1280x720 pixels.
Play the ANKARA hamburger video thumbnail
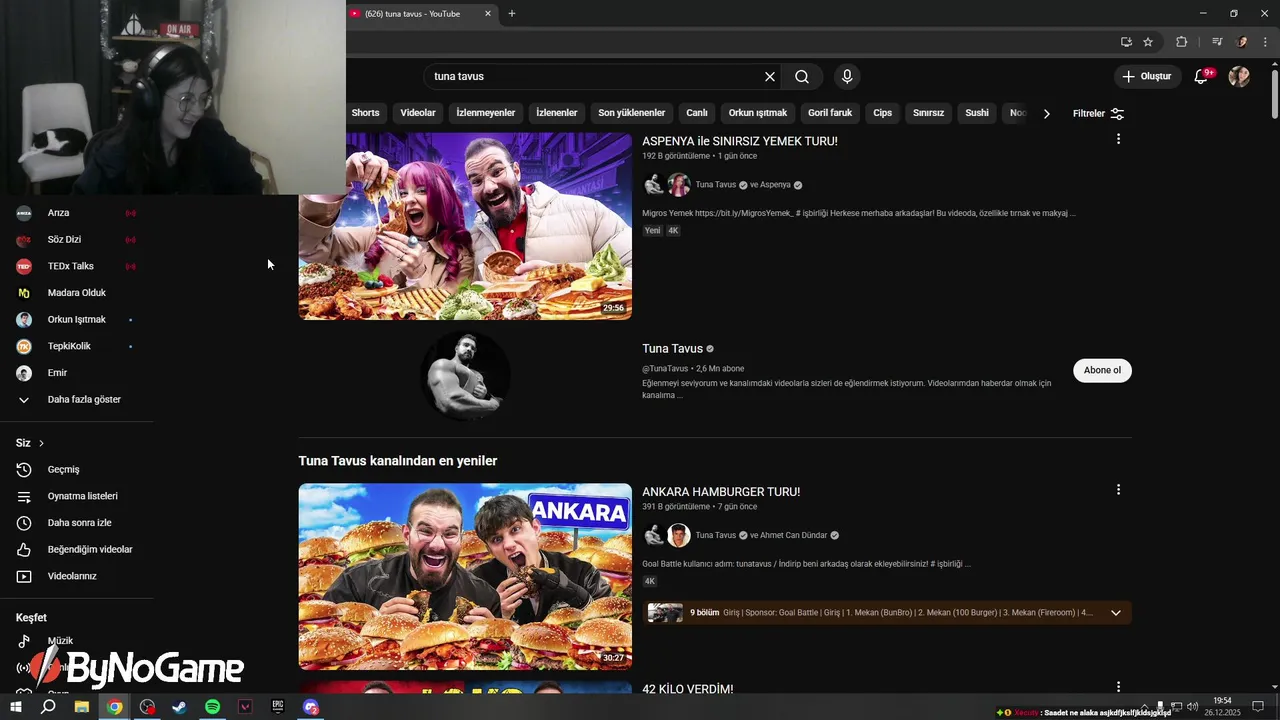click(465, 577)
